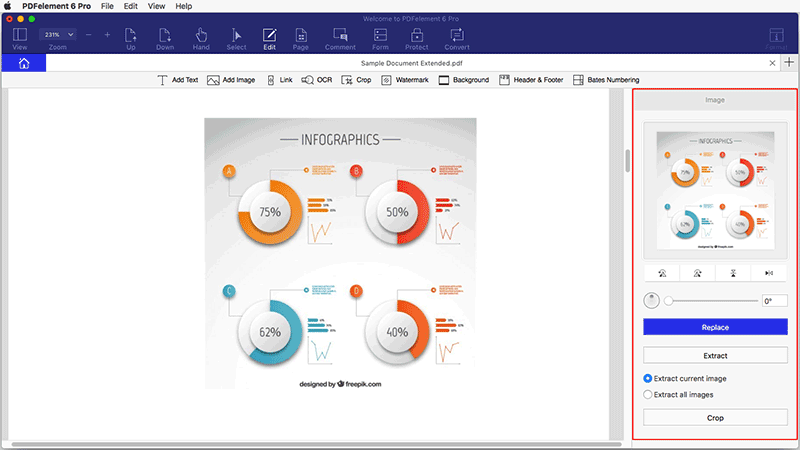Click the Link tool

pyautogui.click(x=280, y=80)
